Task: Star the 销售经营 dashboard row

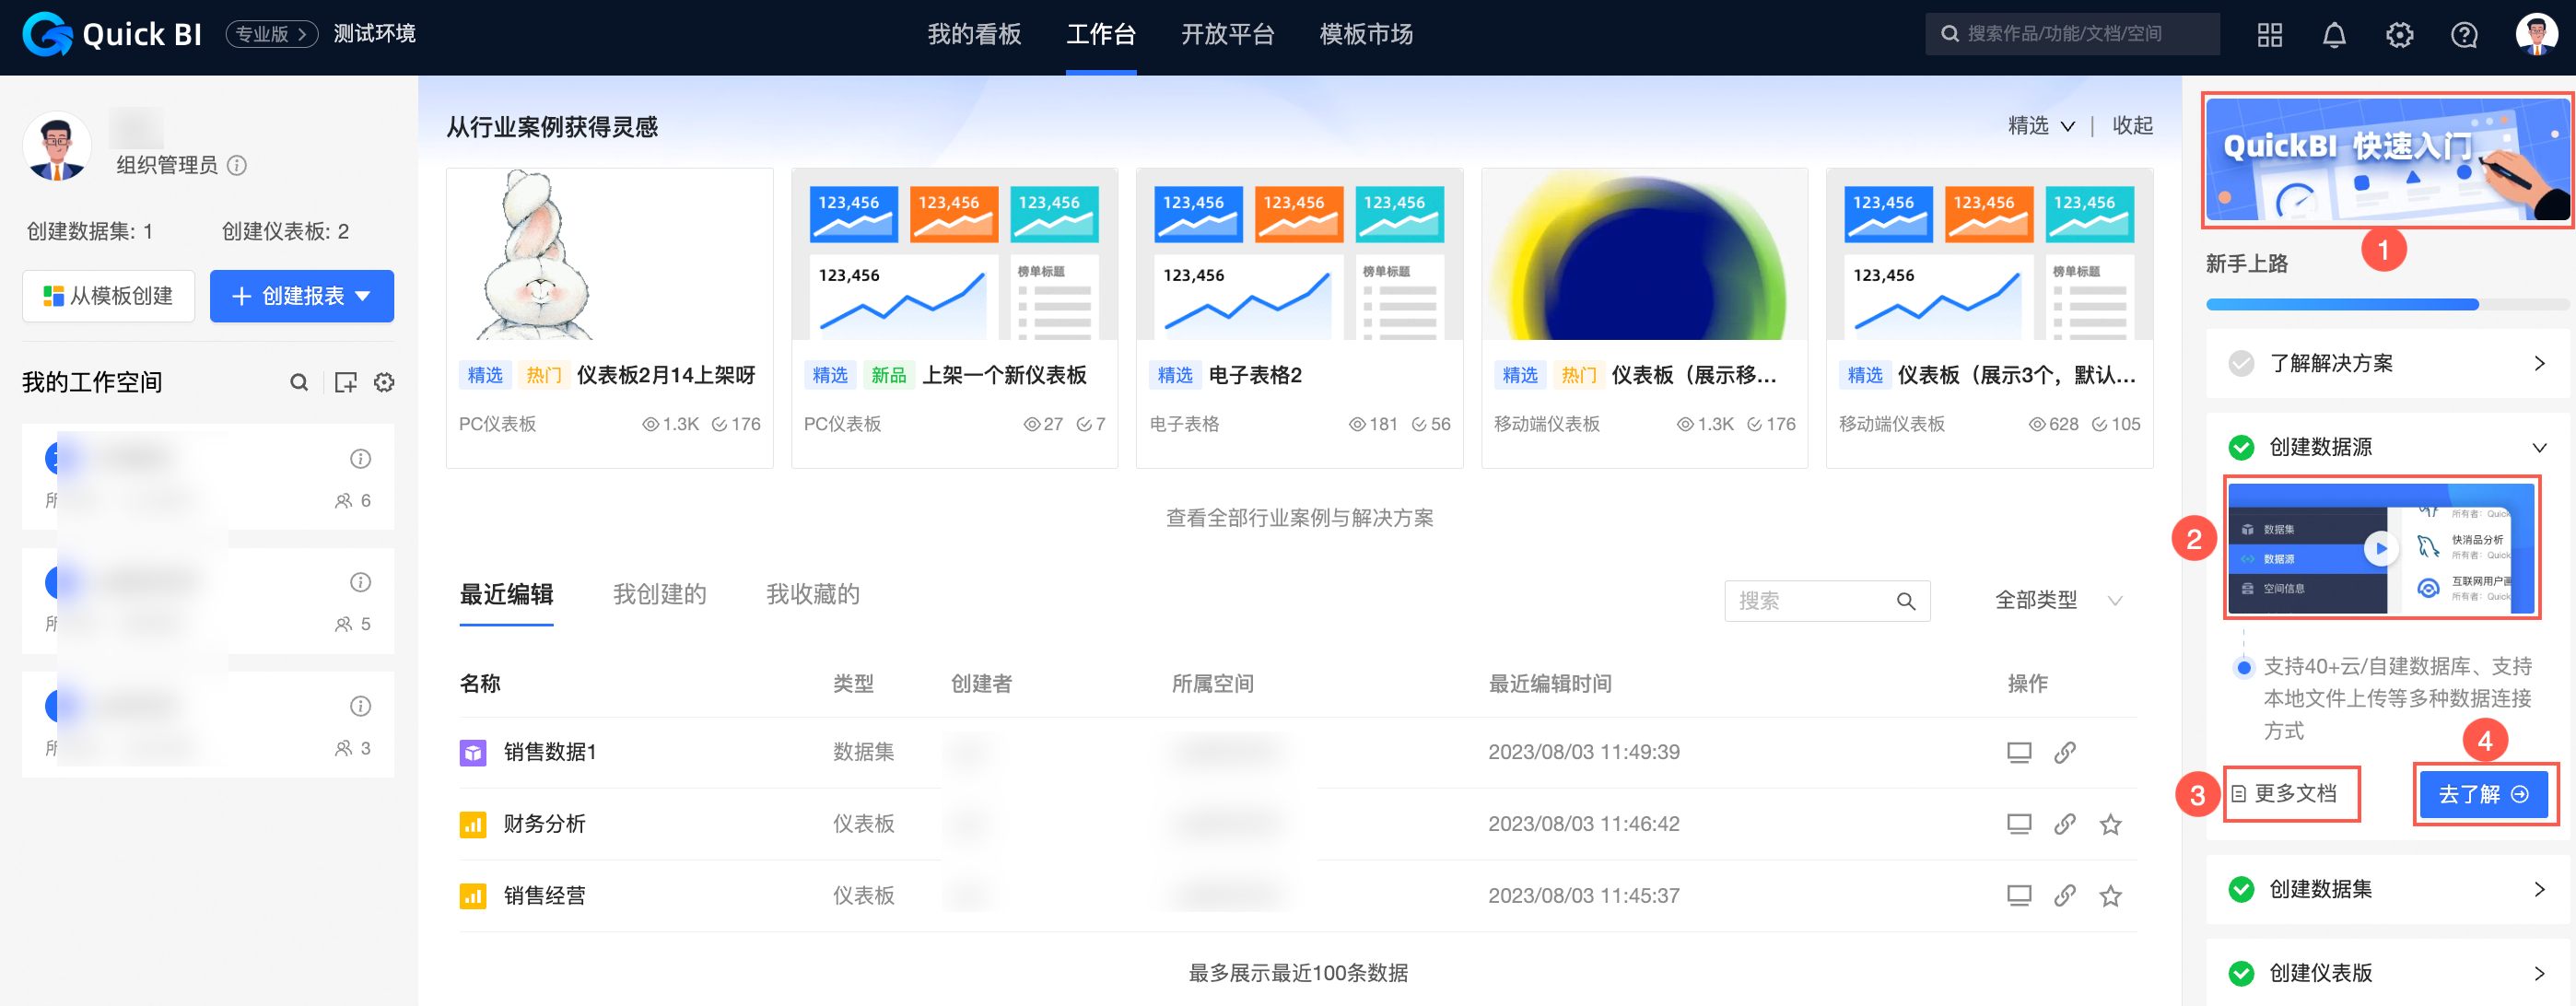Action: [x=2111, y=895]
